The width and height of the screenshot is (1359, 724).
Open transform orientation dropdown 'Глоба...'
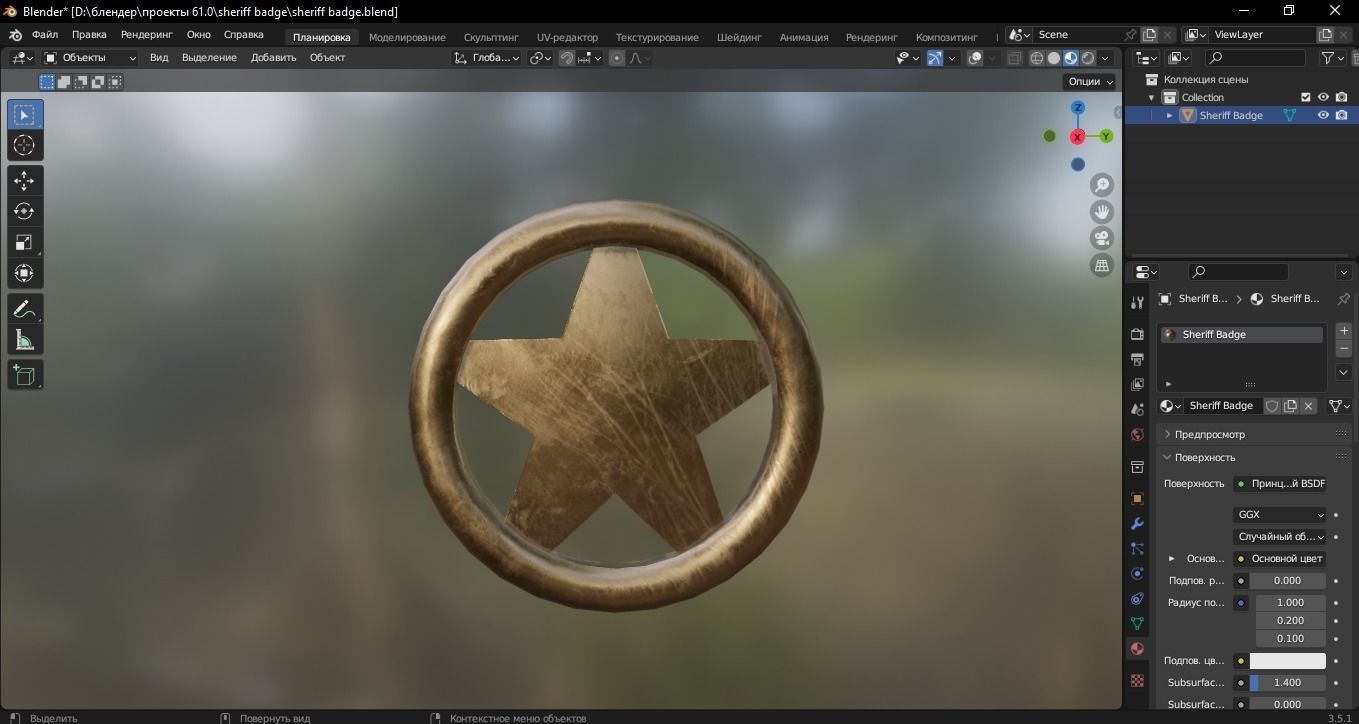coord(487,58)
